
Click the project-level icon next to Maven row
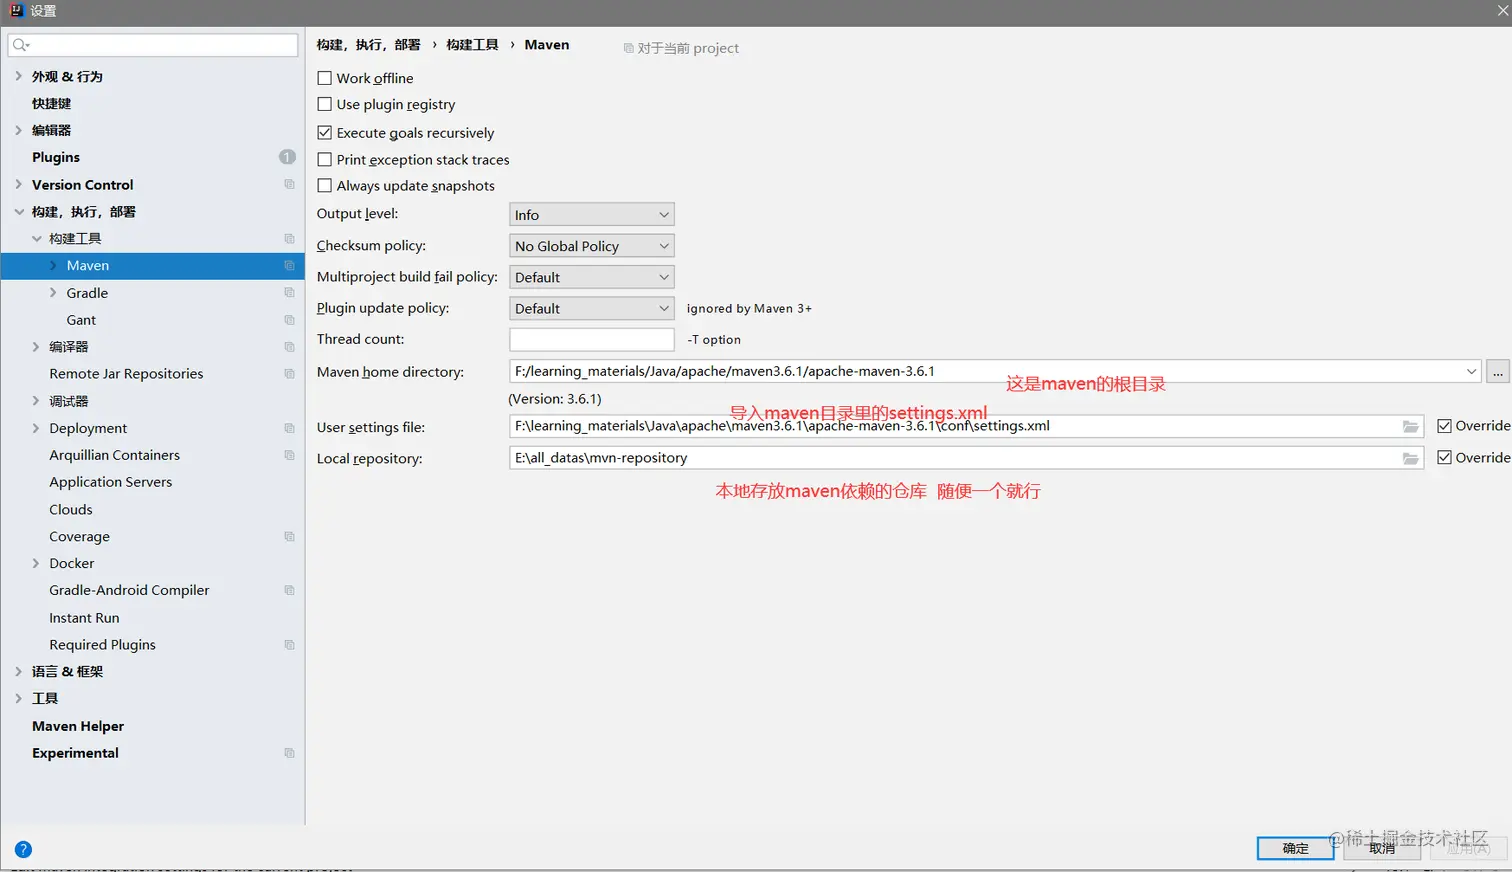coord(289,266)
